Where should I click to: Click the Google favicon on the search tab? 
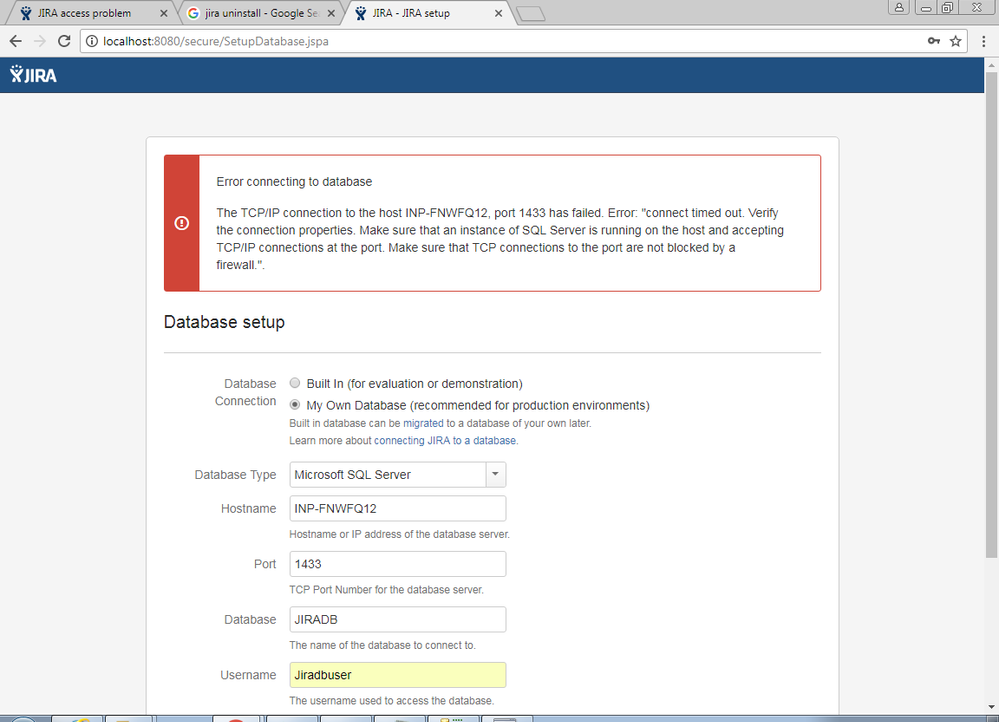tap(194, 13)
